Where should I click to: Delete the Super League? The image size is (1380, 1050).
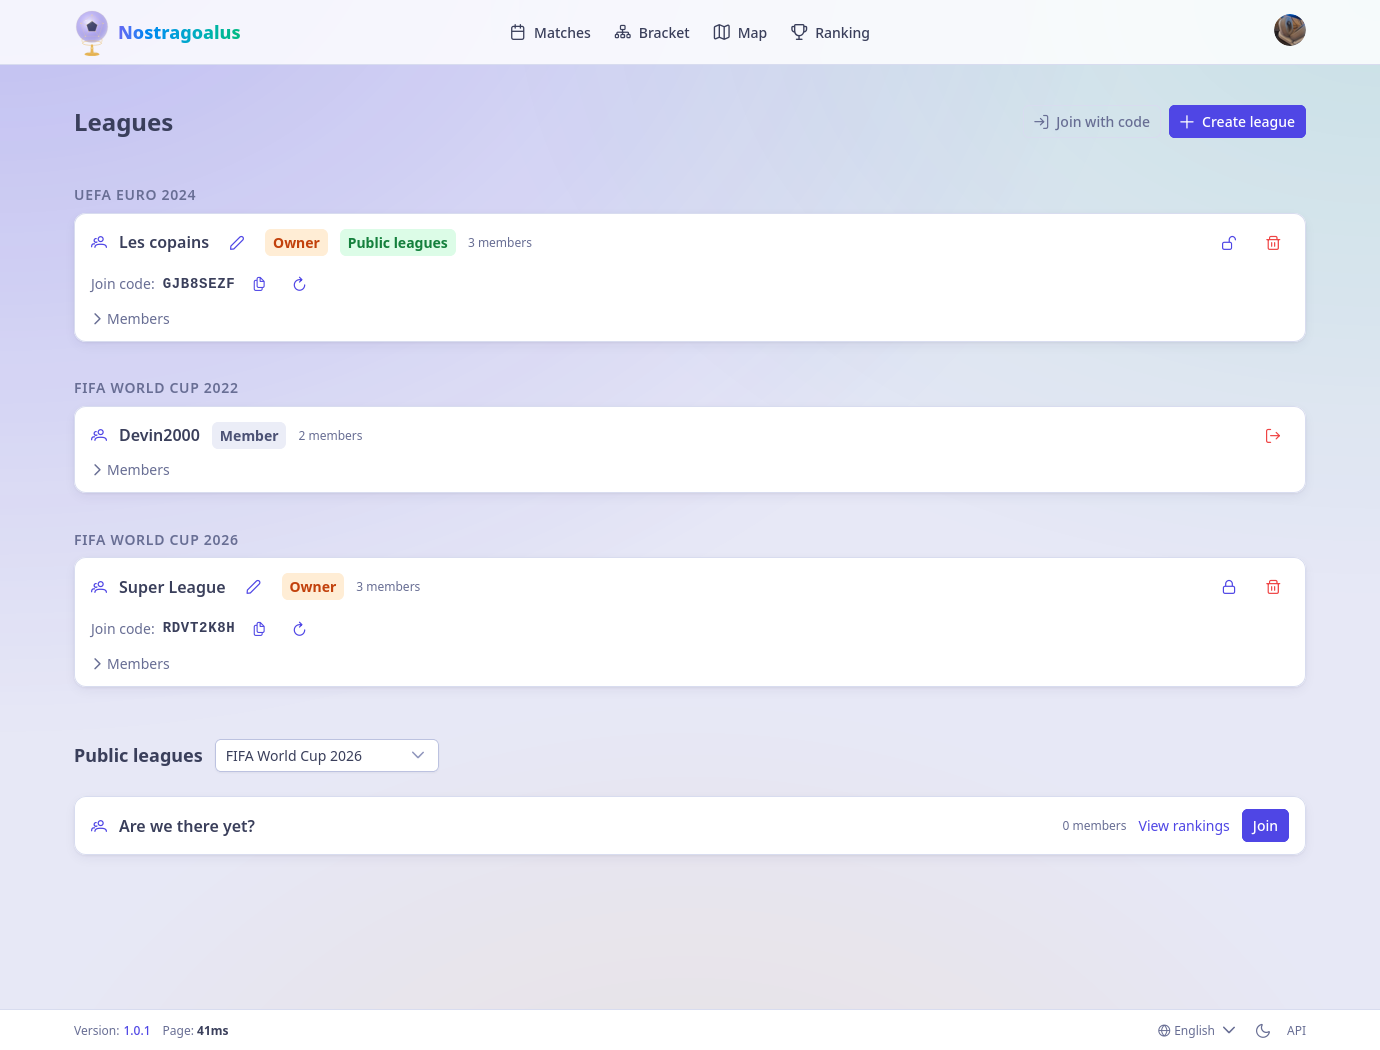[x=1273, y=587]
